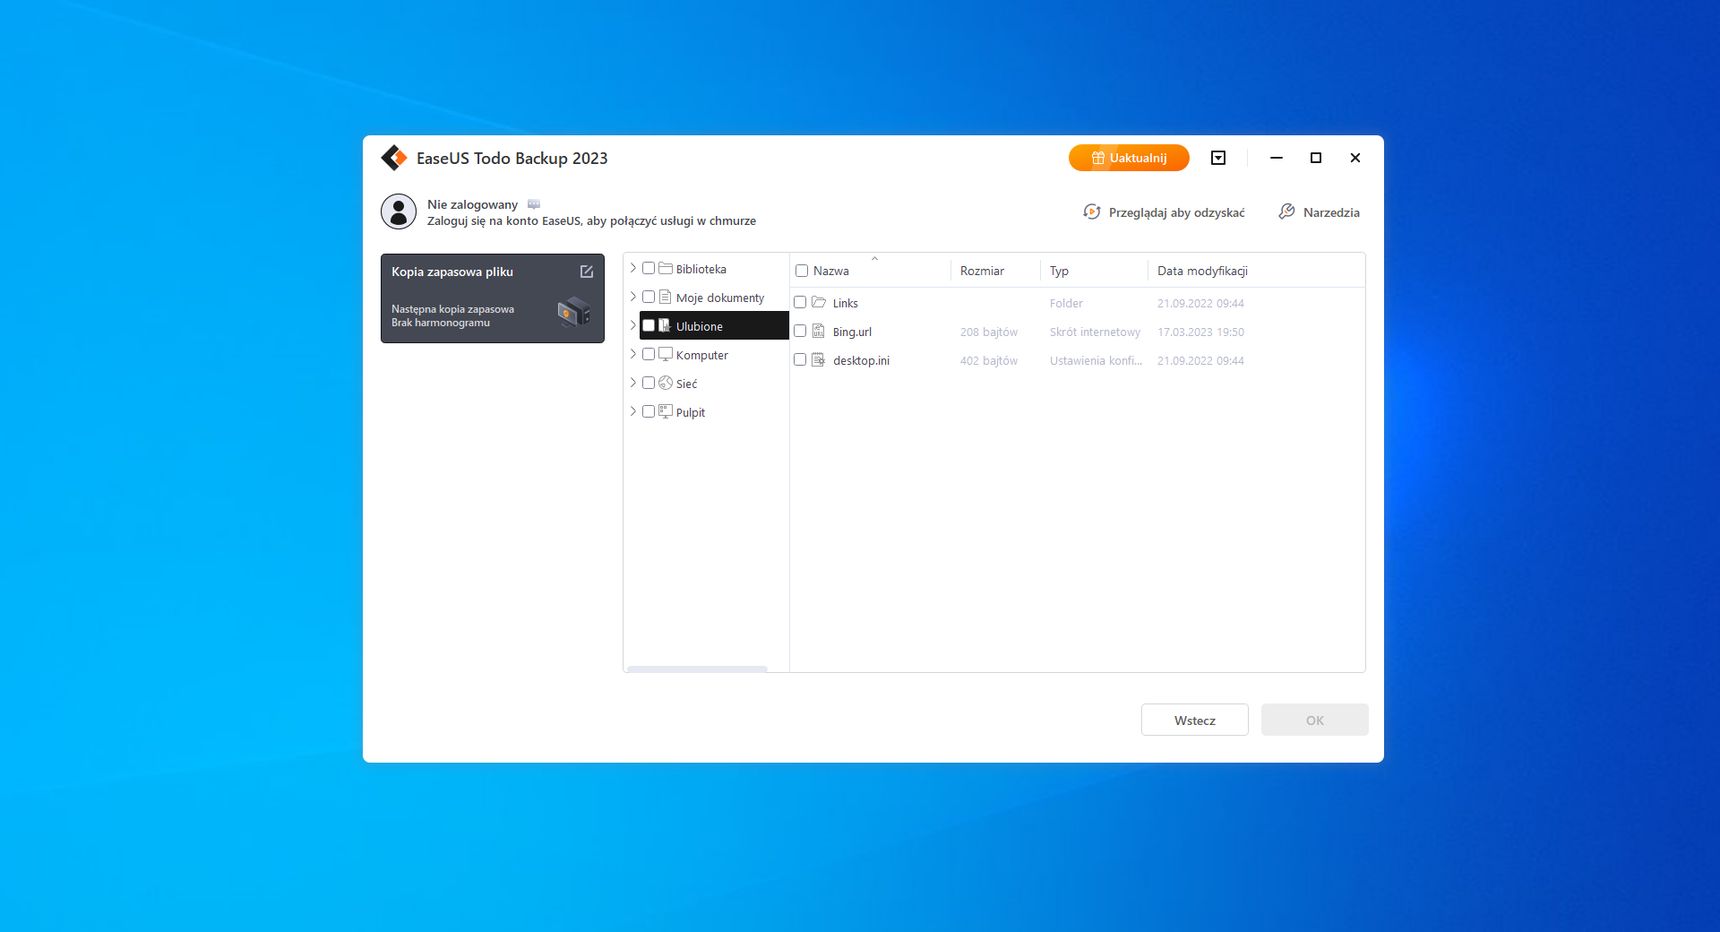
Task: Sort by the Typ column header
Action: [x=1059, y=271]
